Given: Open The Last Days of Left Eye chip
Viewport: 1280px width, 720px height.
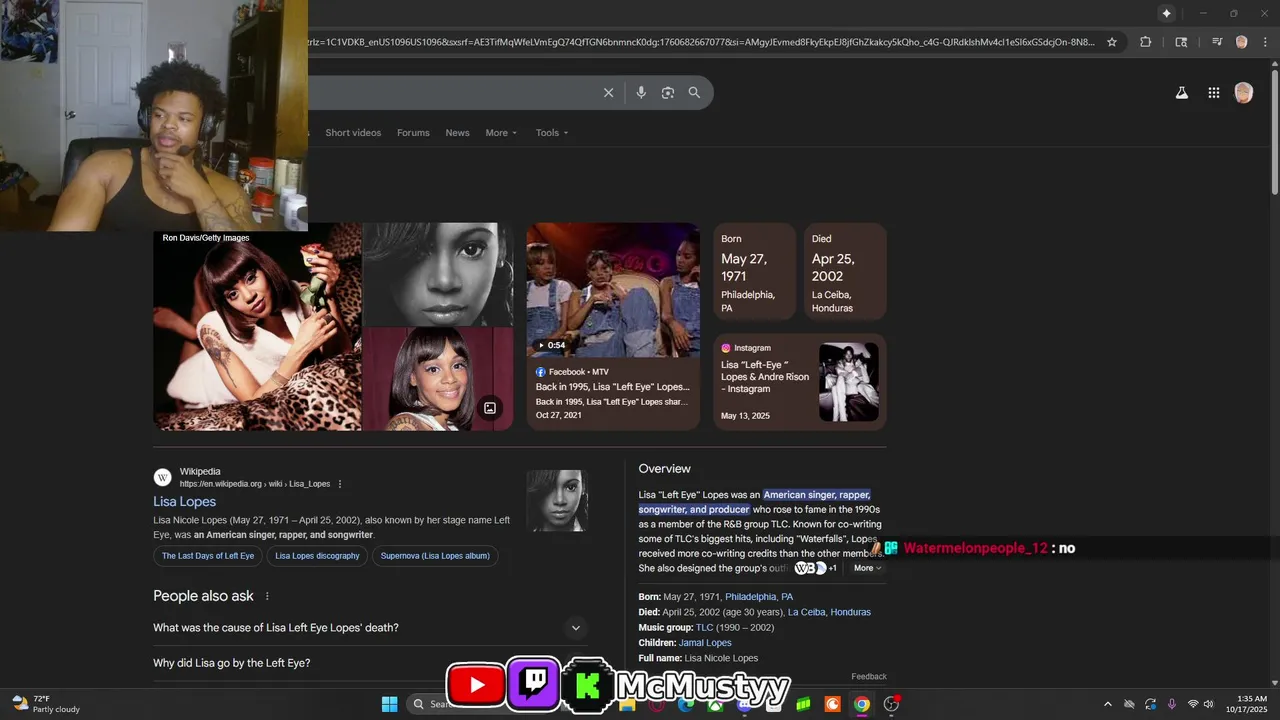Looking at the screenshot, I should tap(208, 556).
